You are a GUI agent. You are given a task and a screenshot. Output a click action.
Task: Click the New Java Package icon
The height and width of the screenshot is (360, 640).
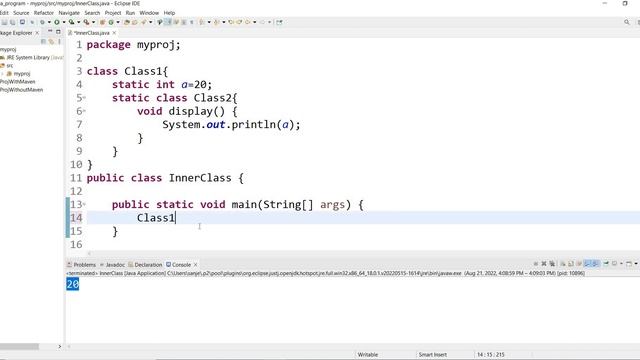102,22
